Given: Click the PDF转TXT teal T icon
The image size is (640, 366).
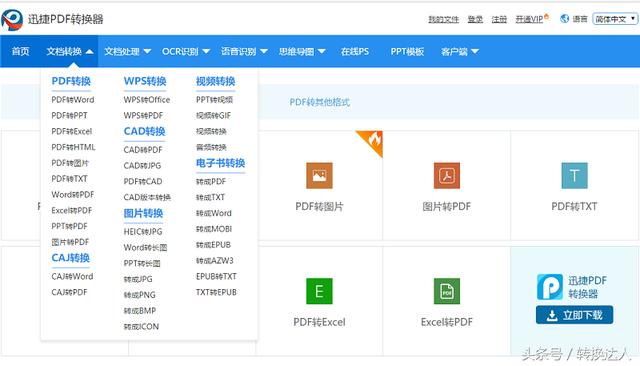Looking at the screenshot, I should (x=574, y=175).
